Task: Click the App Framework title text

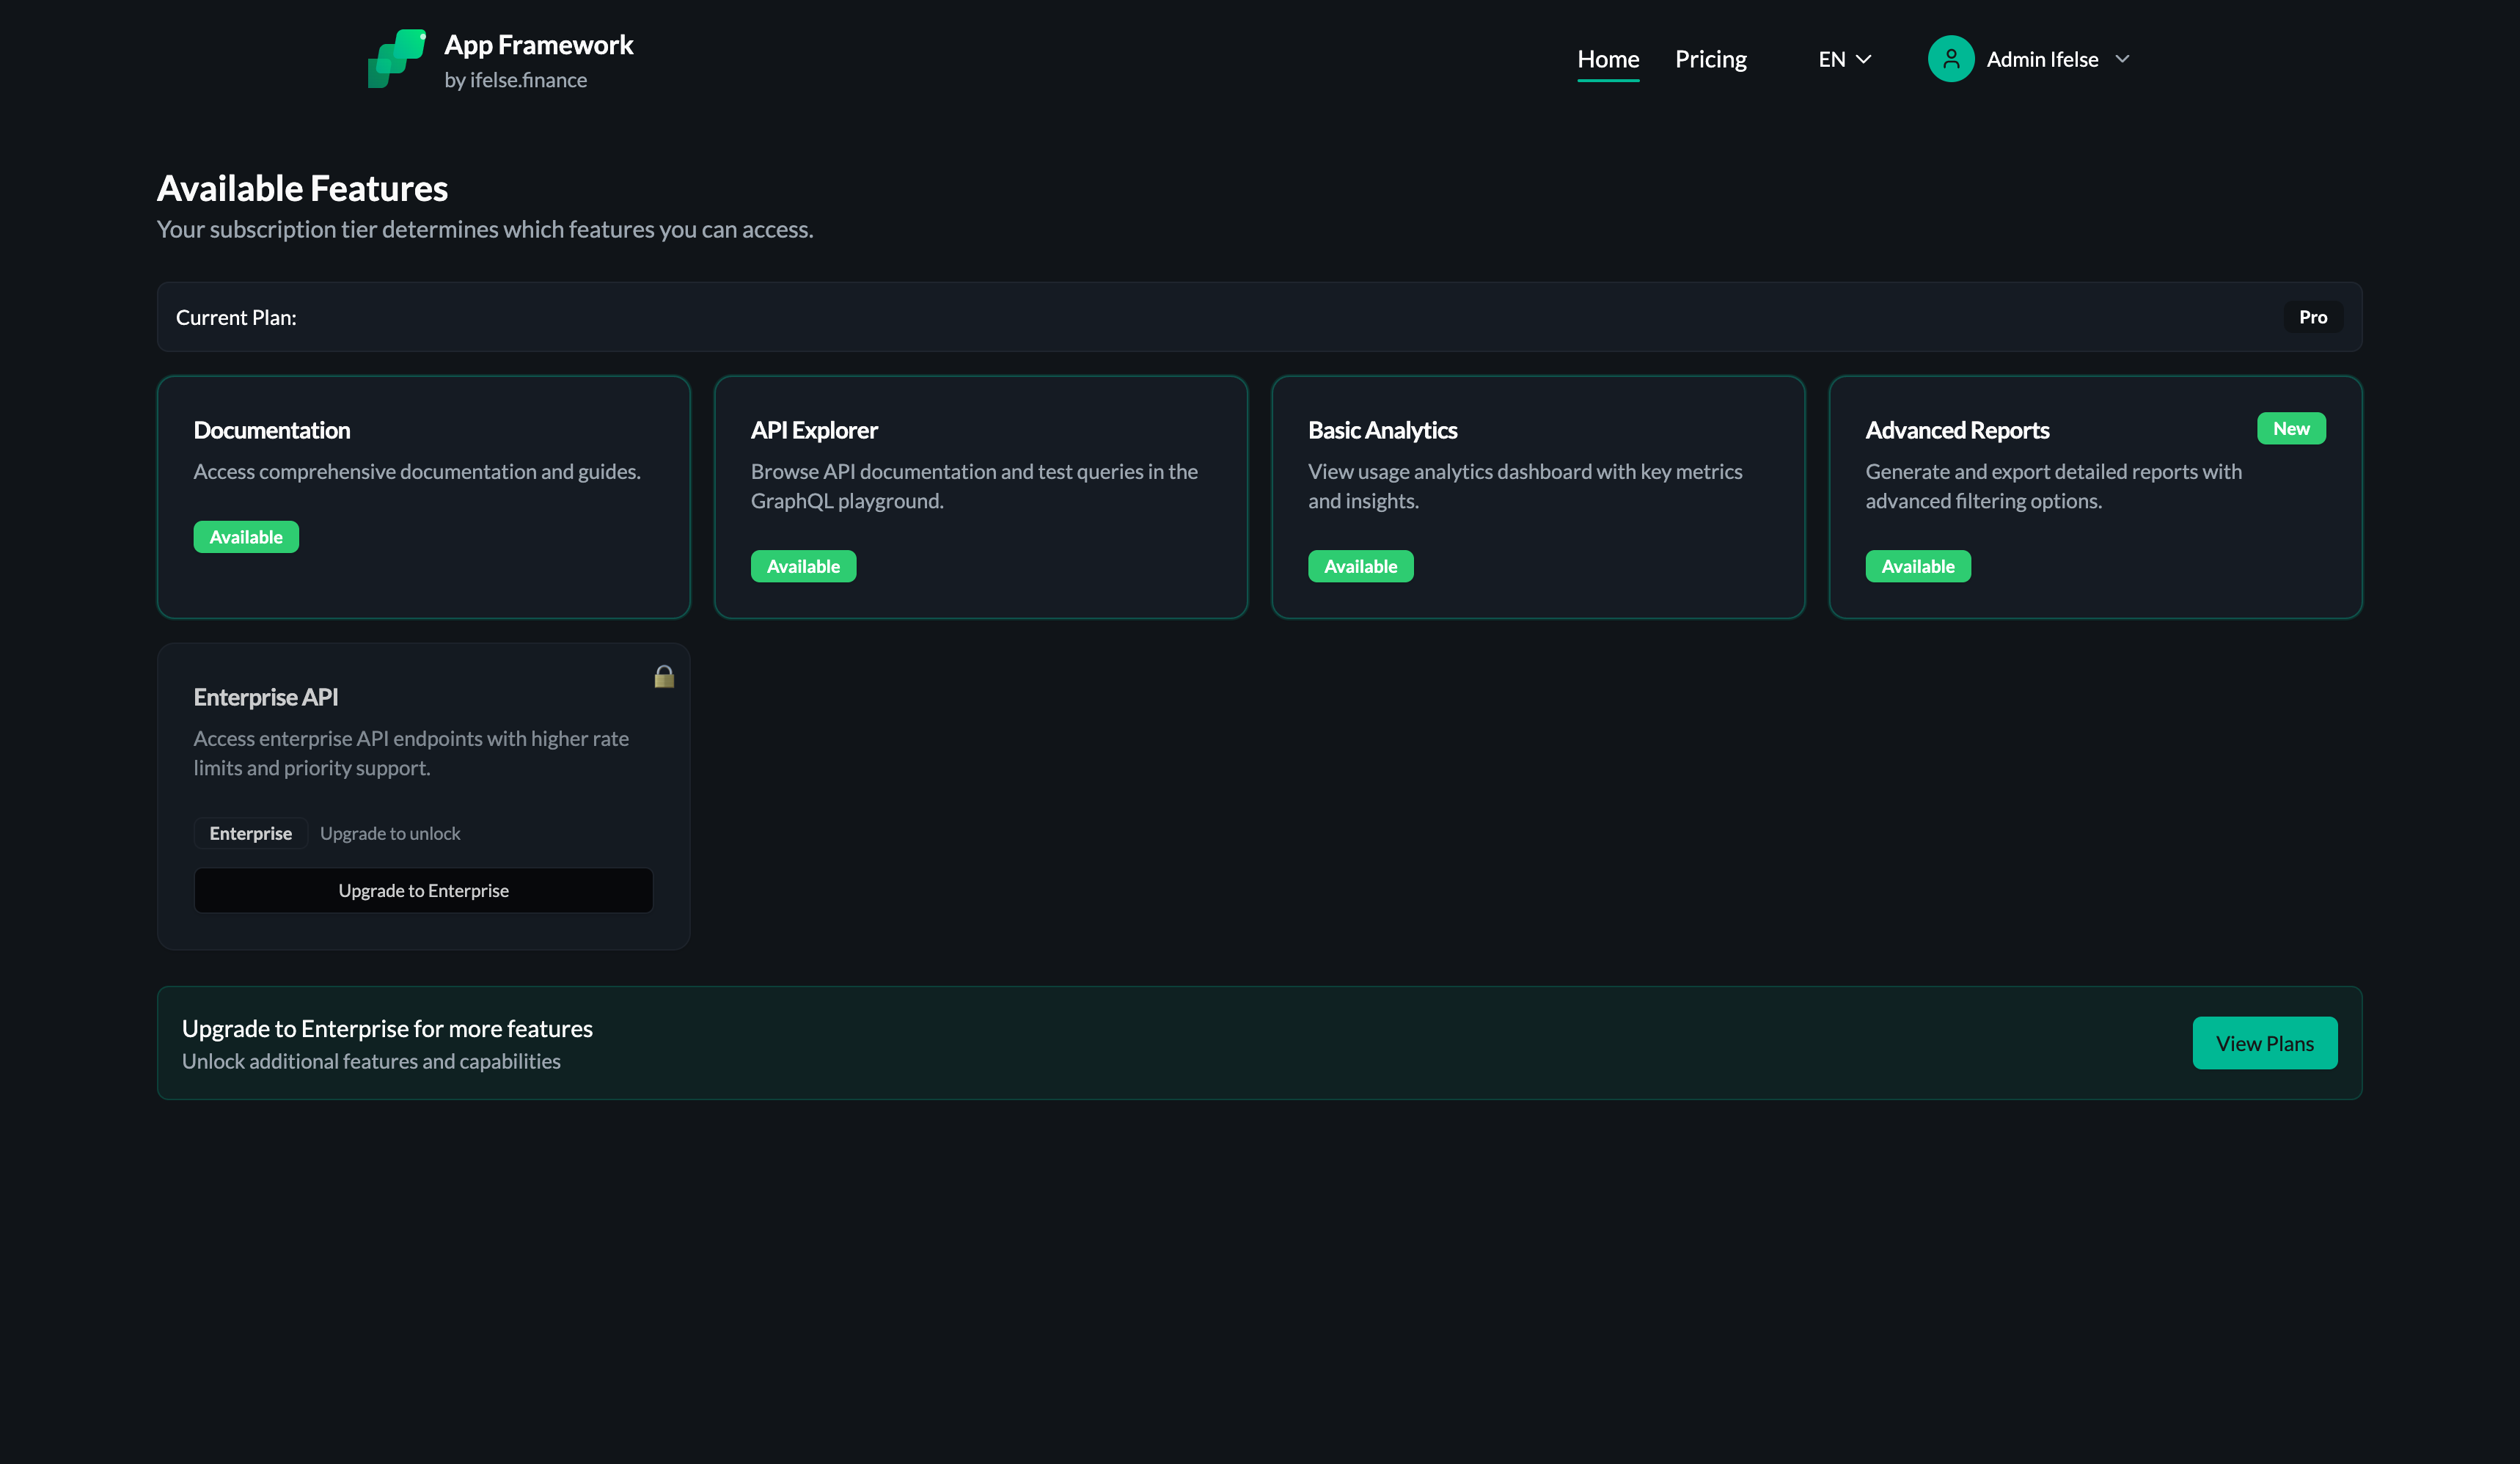Action: pyautogui.click(x=538, y=45)
